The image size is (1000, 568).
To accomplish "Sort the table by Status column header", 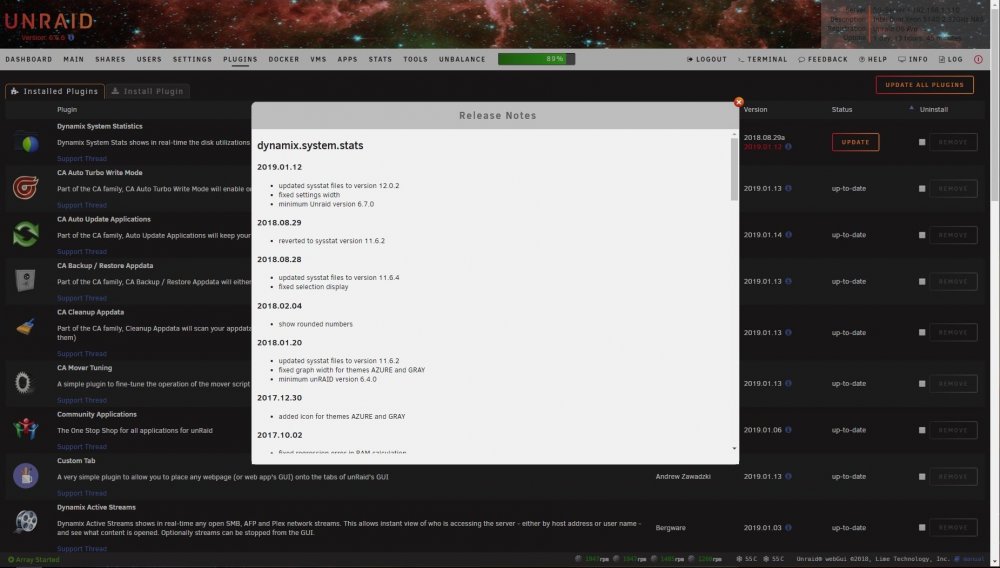I will click(842, 110).
